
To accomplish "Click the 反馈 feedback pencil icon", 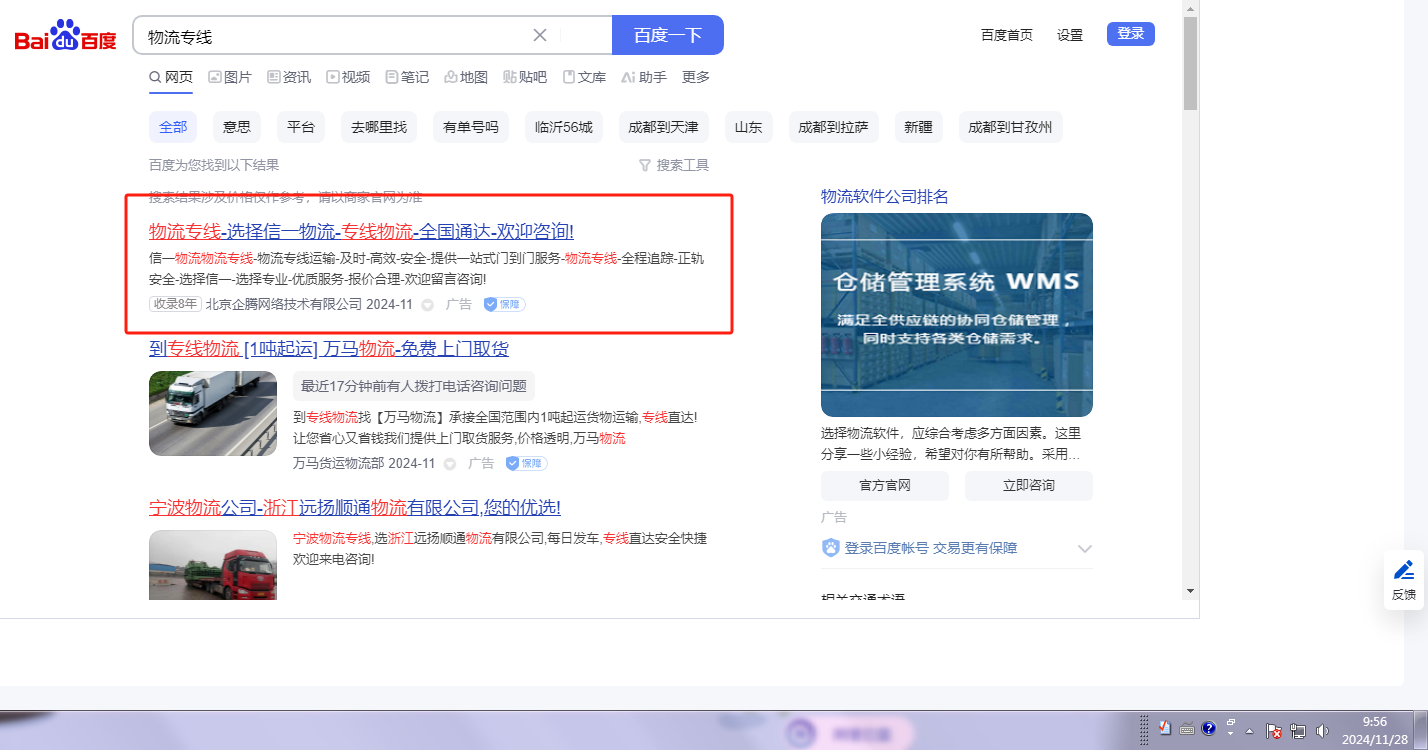I will click(x=1404, y=579).
